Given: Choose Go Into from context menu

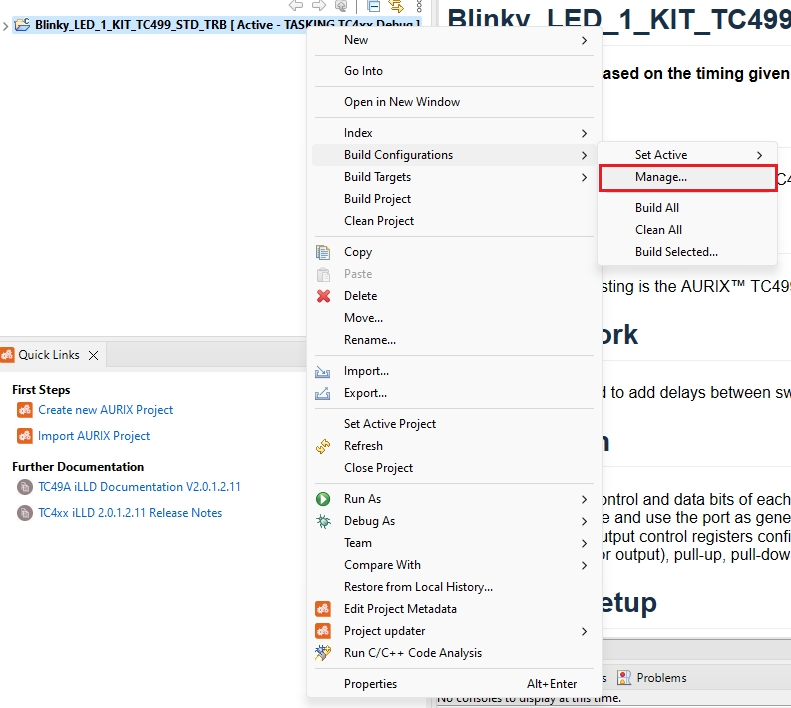Looking at the screenshot, I should (454, 71).
